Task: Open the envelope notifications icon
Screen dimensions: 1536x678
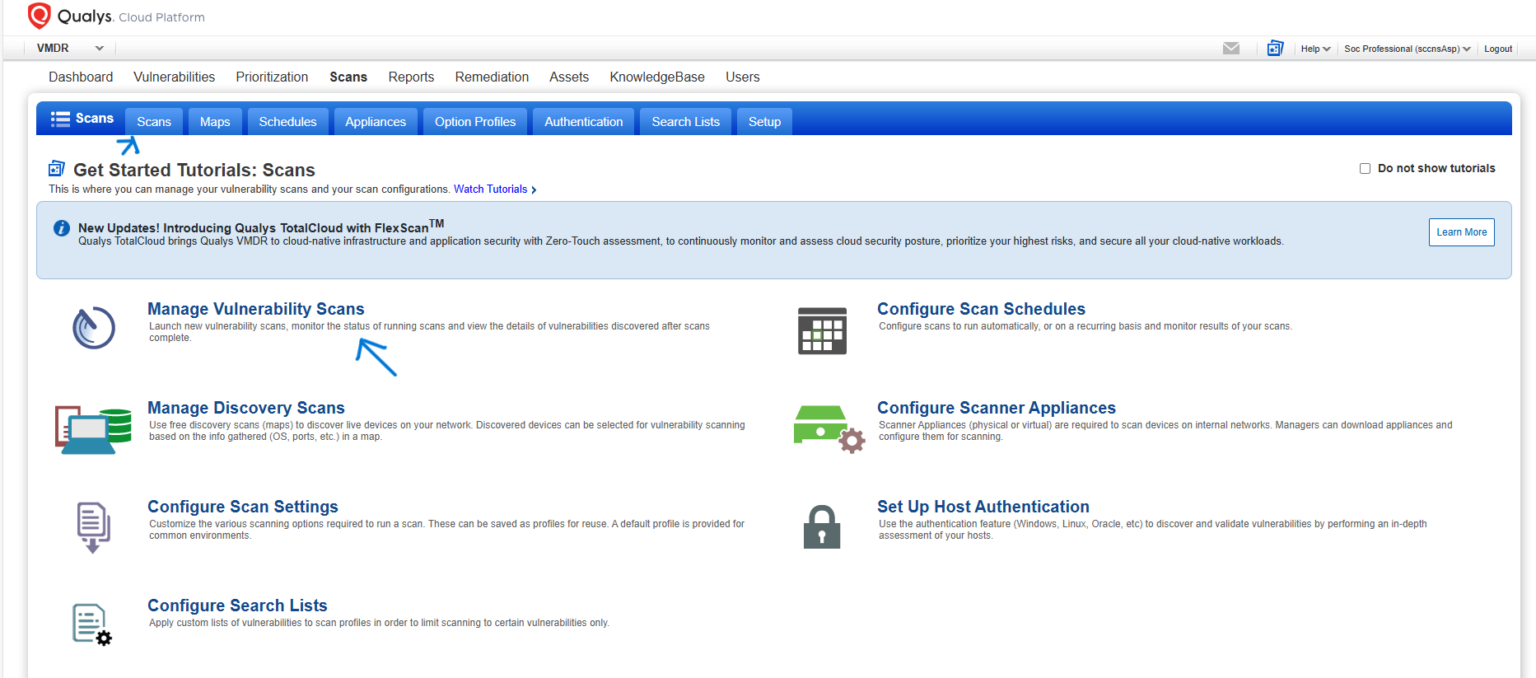Action: click(x=1230, y=48)
